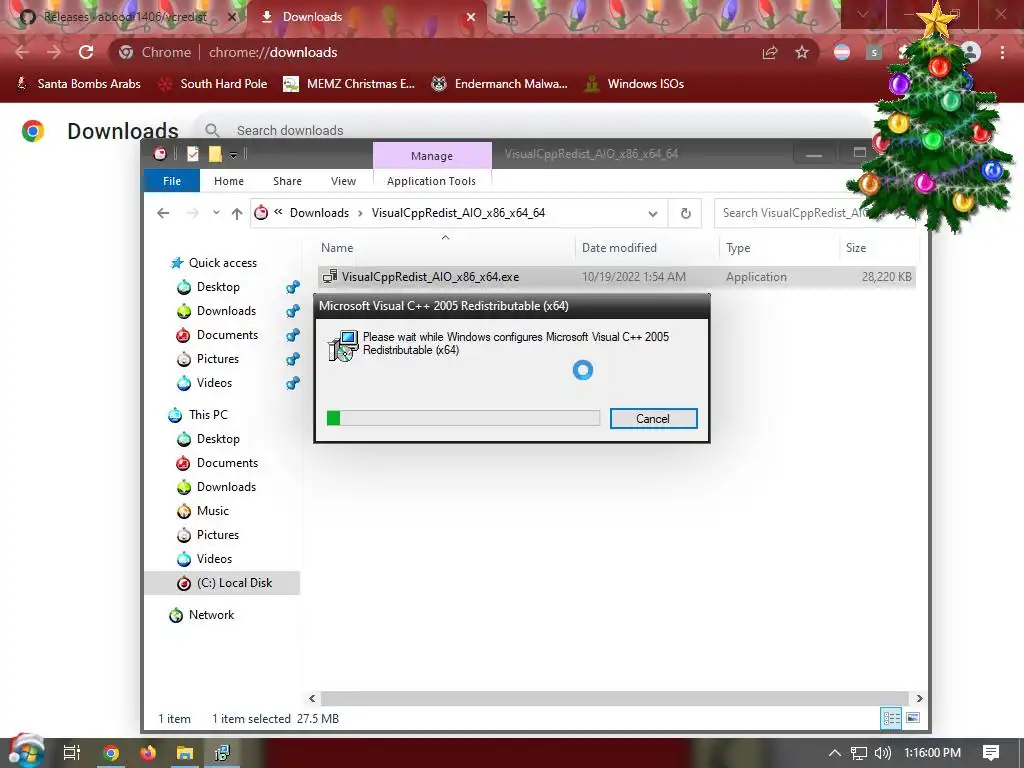
Task: Go up one folder level
Action: pos(236,213)
